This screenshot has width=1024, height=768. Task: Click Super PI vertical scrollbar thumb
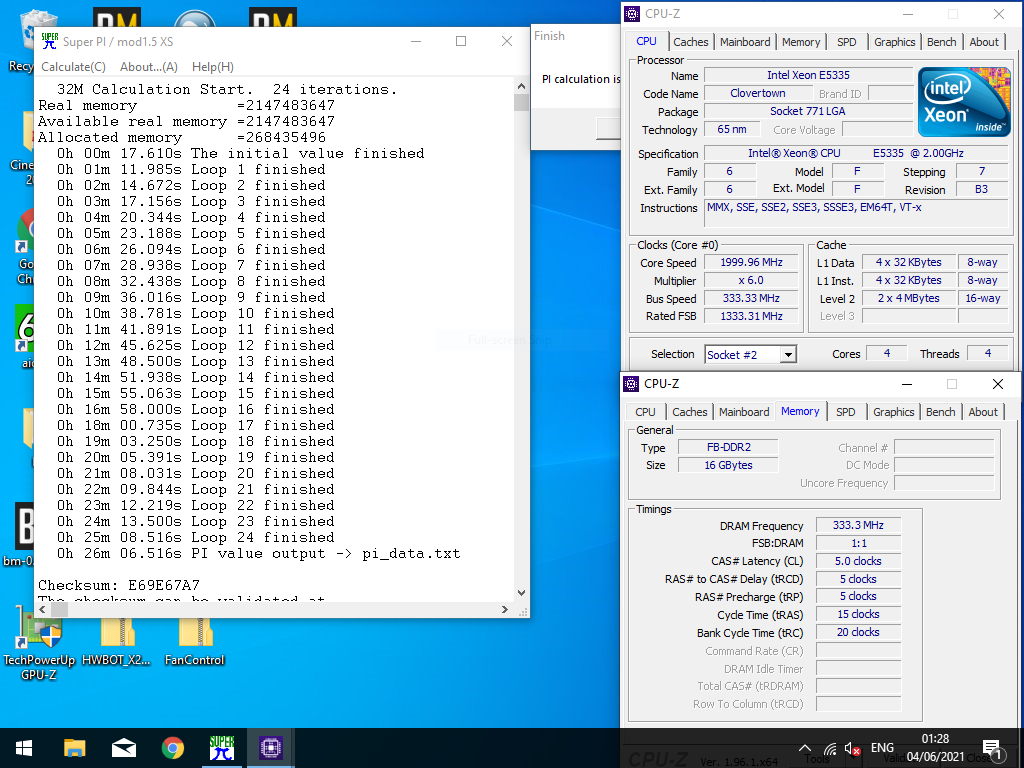[520, 103]
